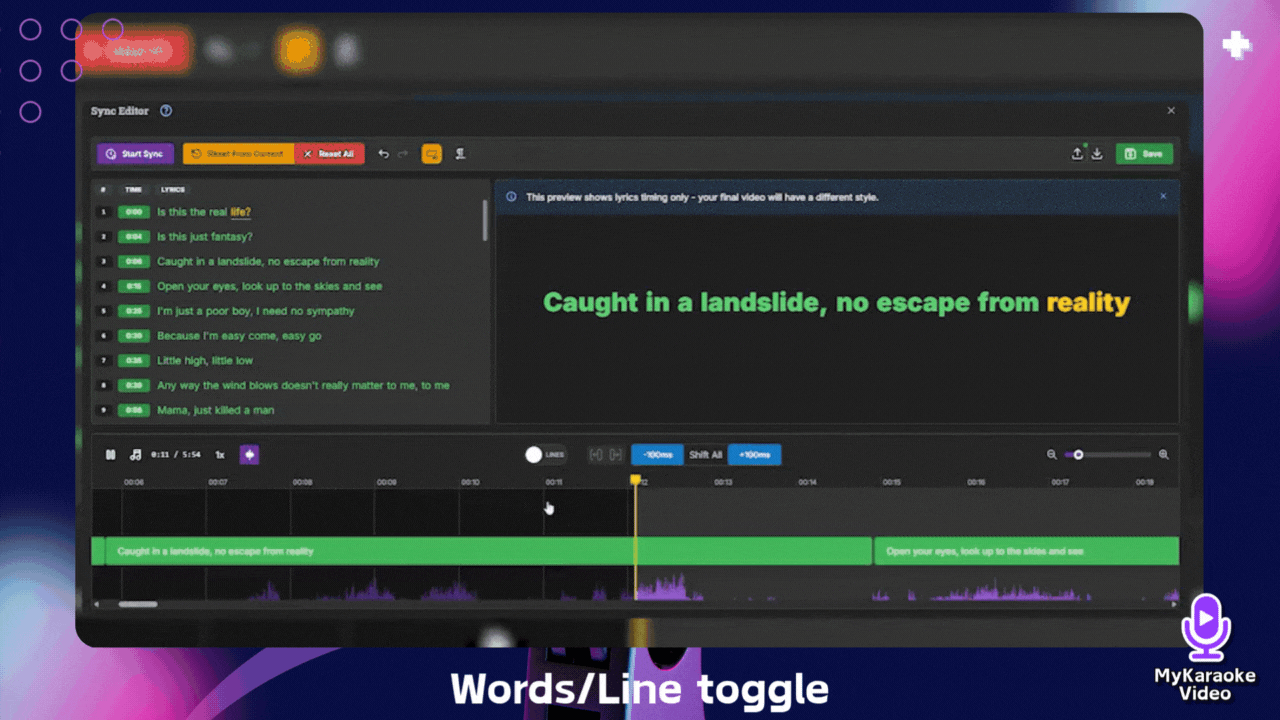Click time badge beside 'Is this just fantasy?'
The image size is (1280, 720).
point(133,237)
